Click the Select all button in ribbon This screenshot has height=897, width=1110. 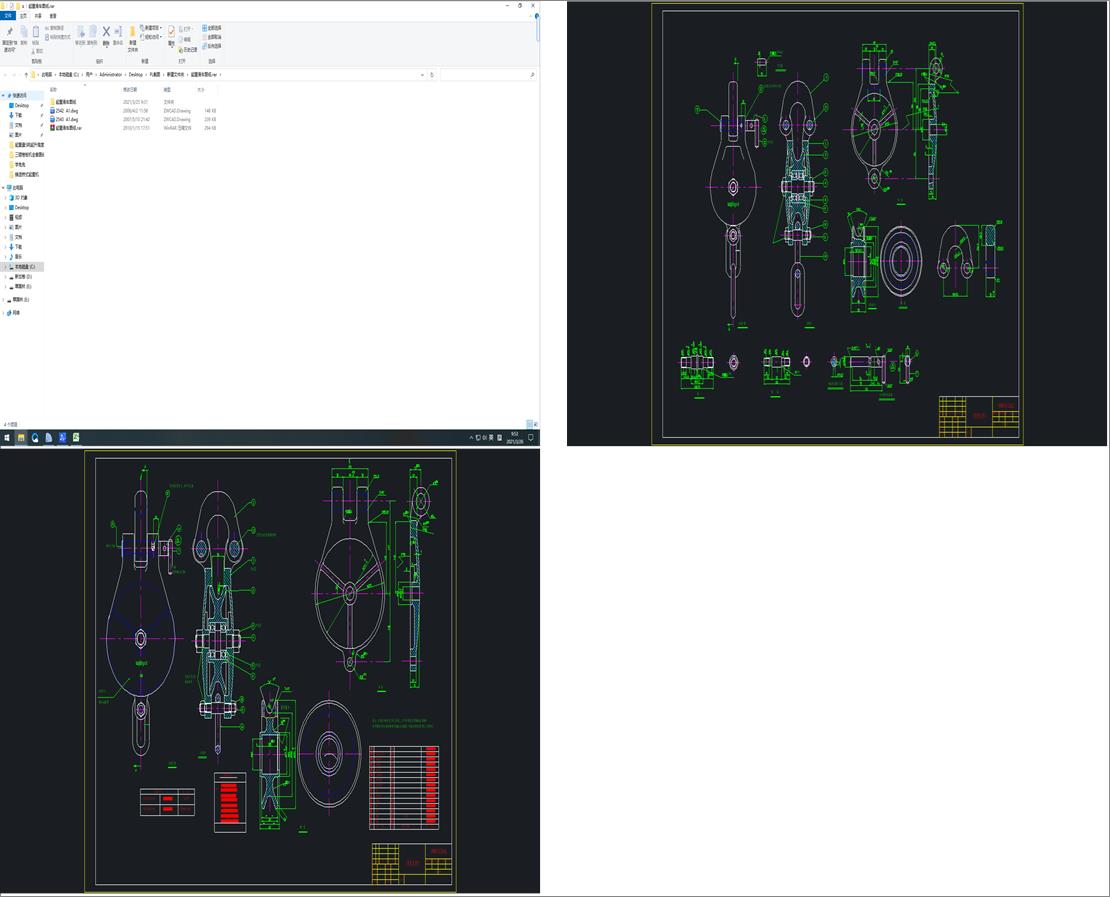coord(212,27)
